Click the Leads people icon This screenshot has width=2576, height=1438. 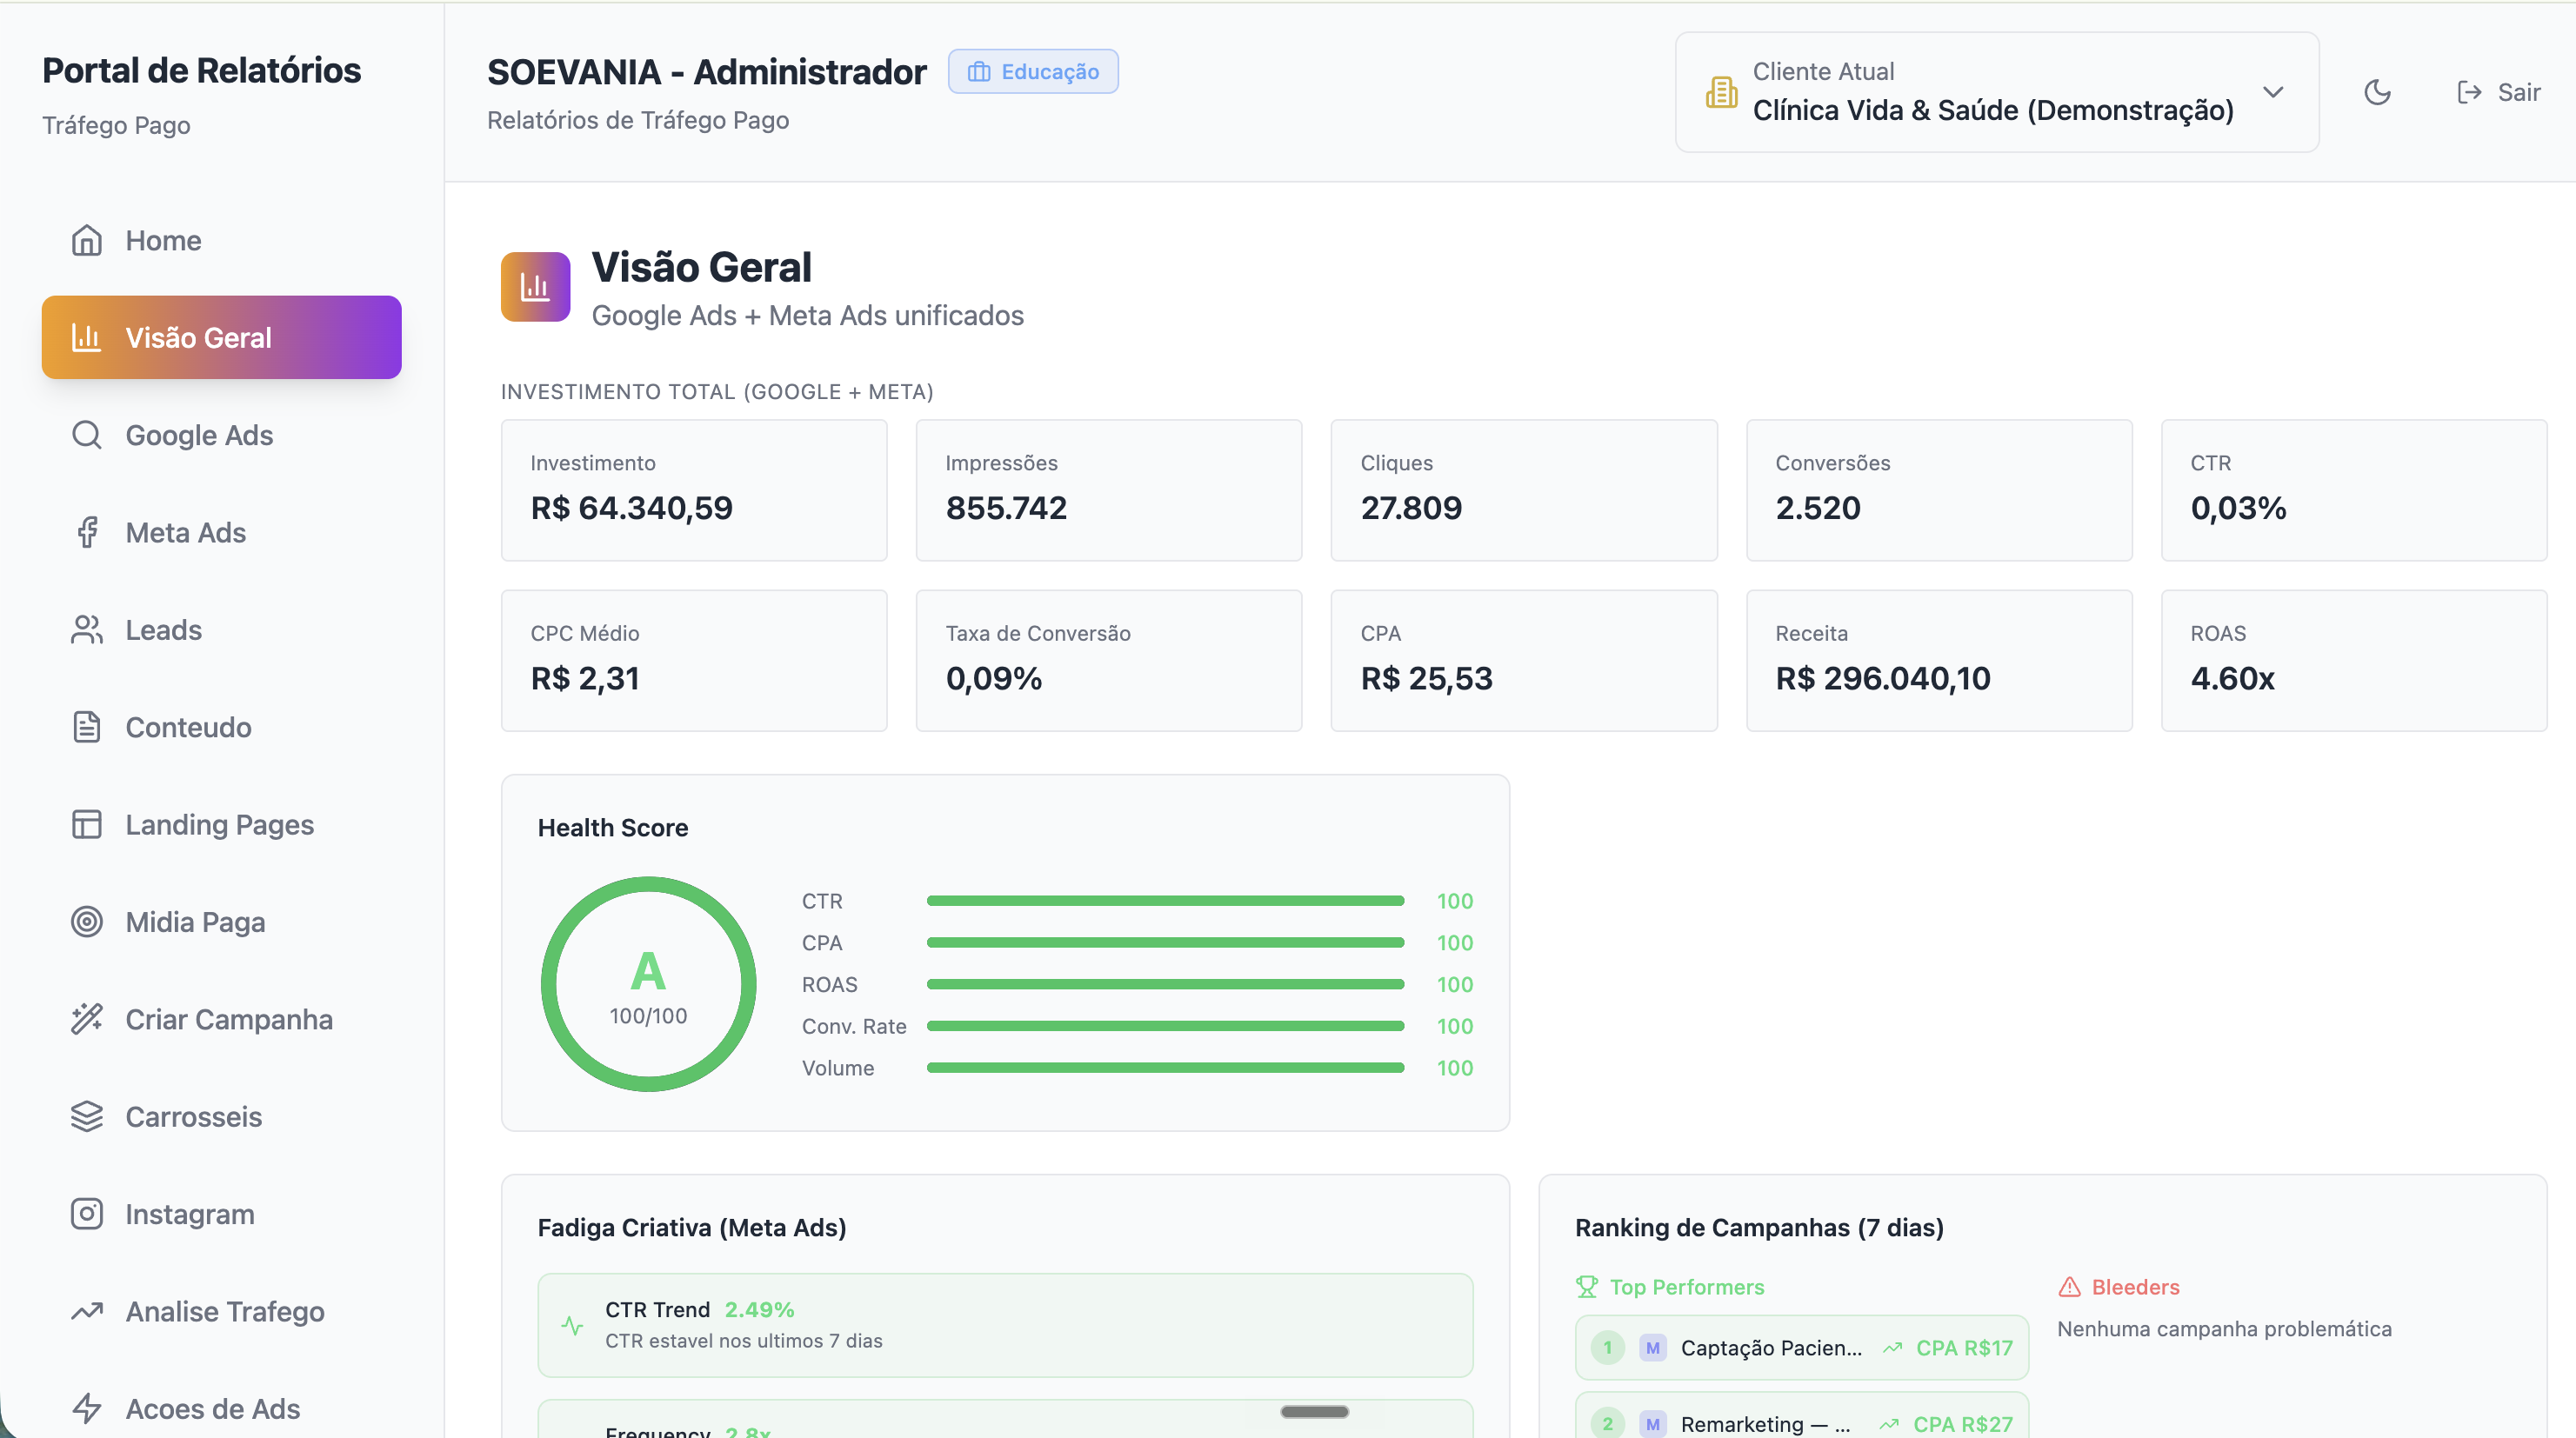pos(87,630)
